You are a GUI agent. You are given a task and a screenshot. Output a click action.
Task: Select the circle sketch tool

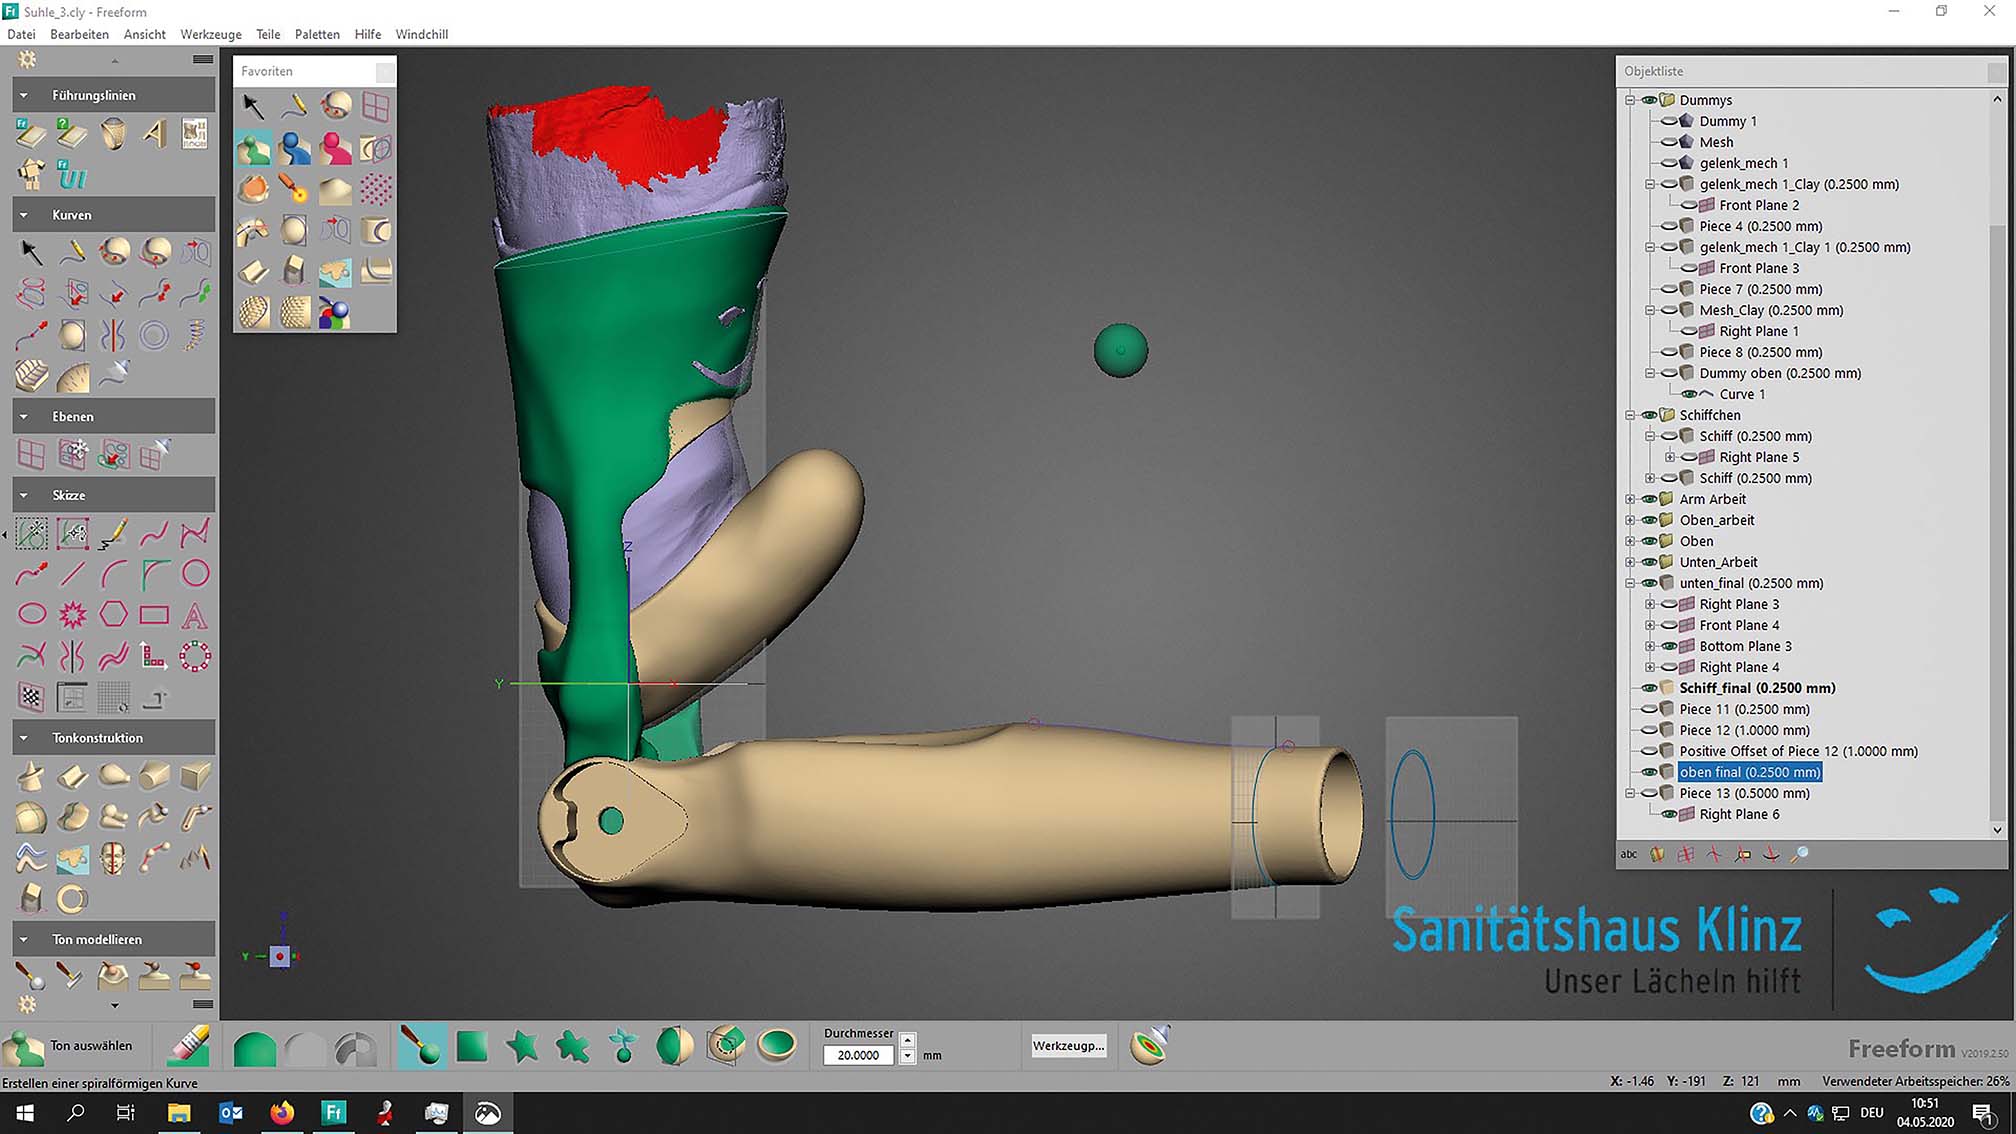(x=195, y=573)
